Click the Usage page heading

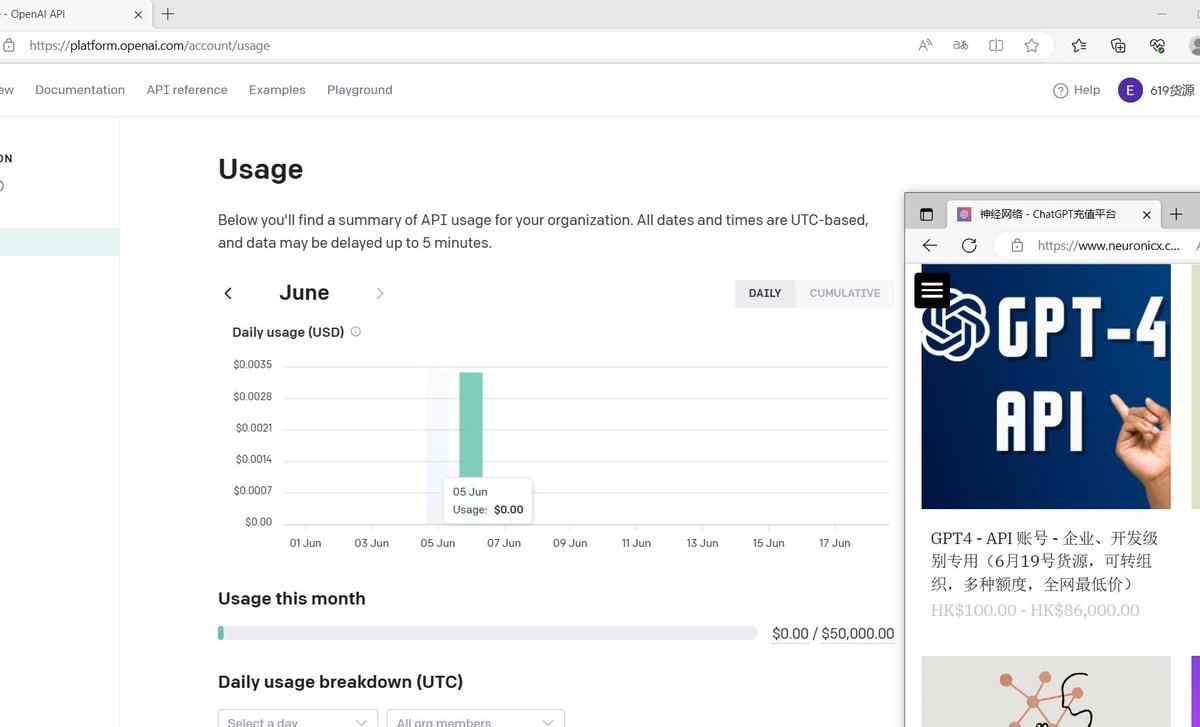point(260,170)
